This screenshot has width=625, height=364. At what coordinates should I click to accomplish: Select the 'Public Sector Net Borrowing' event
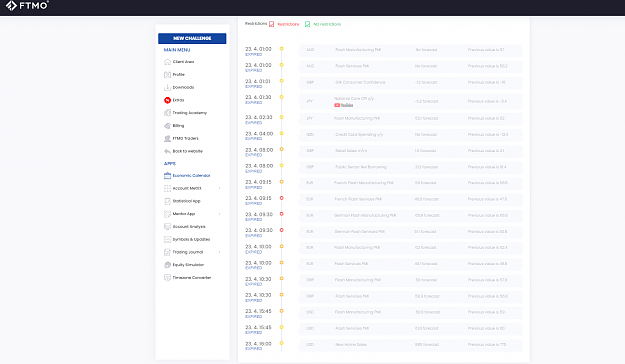pos(361,167)
